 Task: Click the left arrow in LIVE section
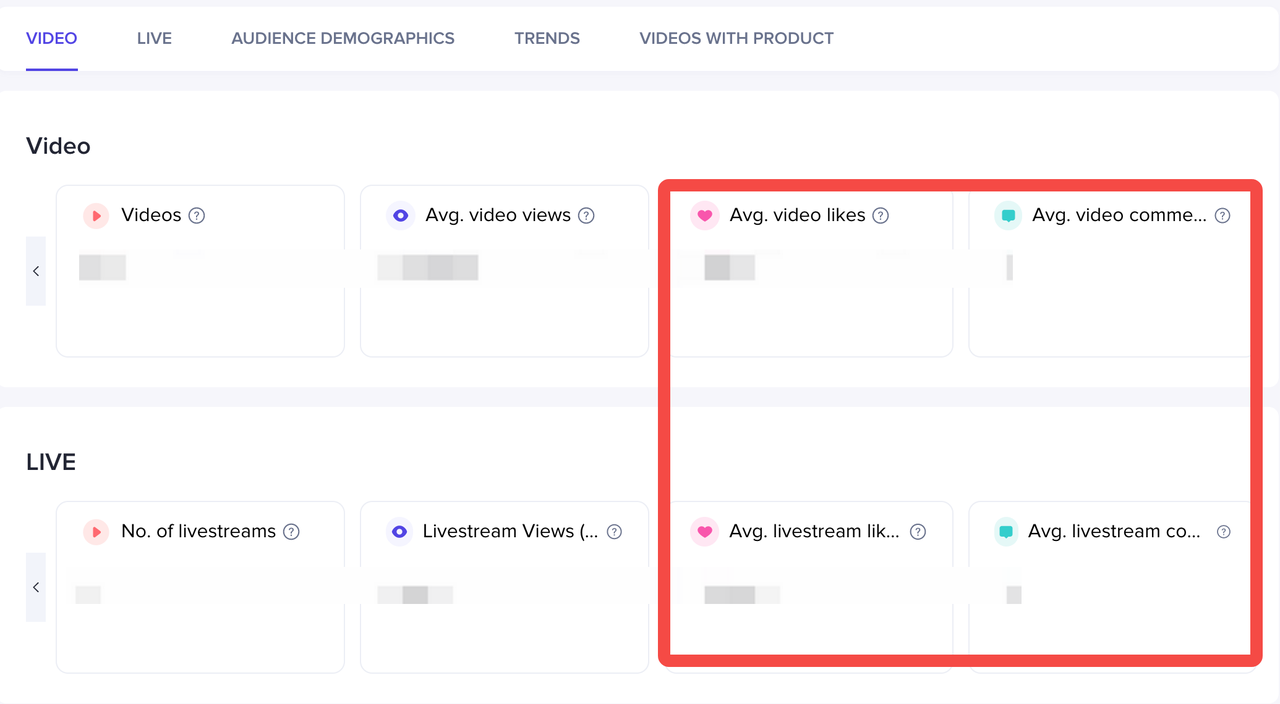(x=36, y=587)
